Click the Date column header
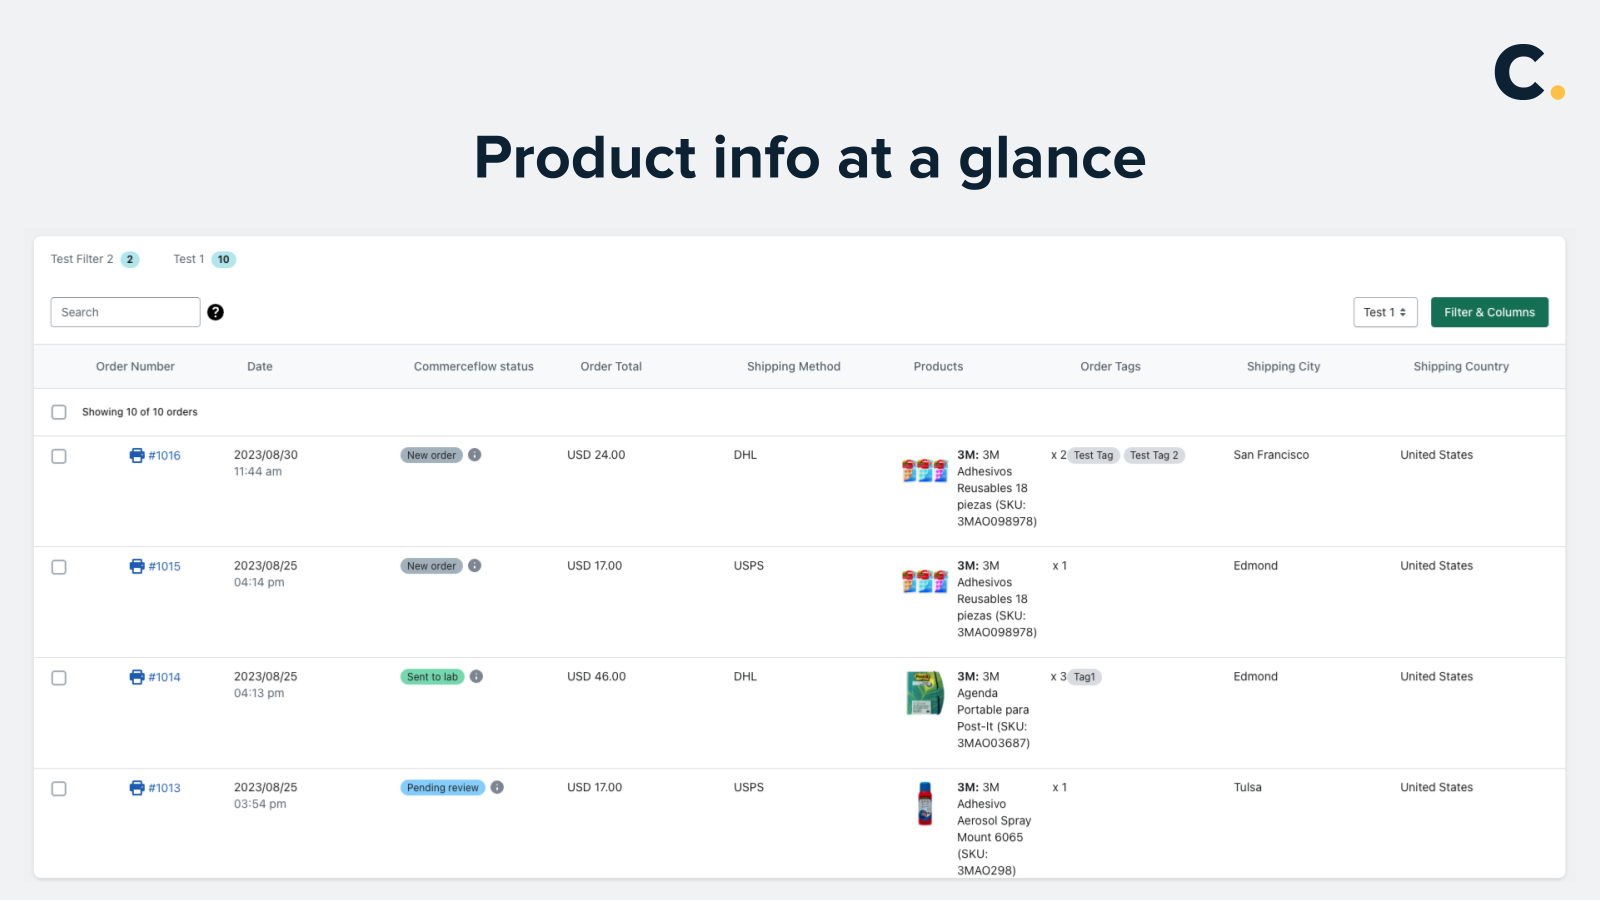This screenshot has height=900, width=1600. pos(260,367)
